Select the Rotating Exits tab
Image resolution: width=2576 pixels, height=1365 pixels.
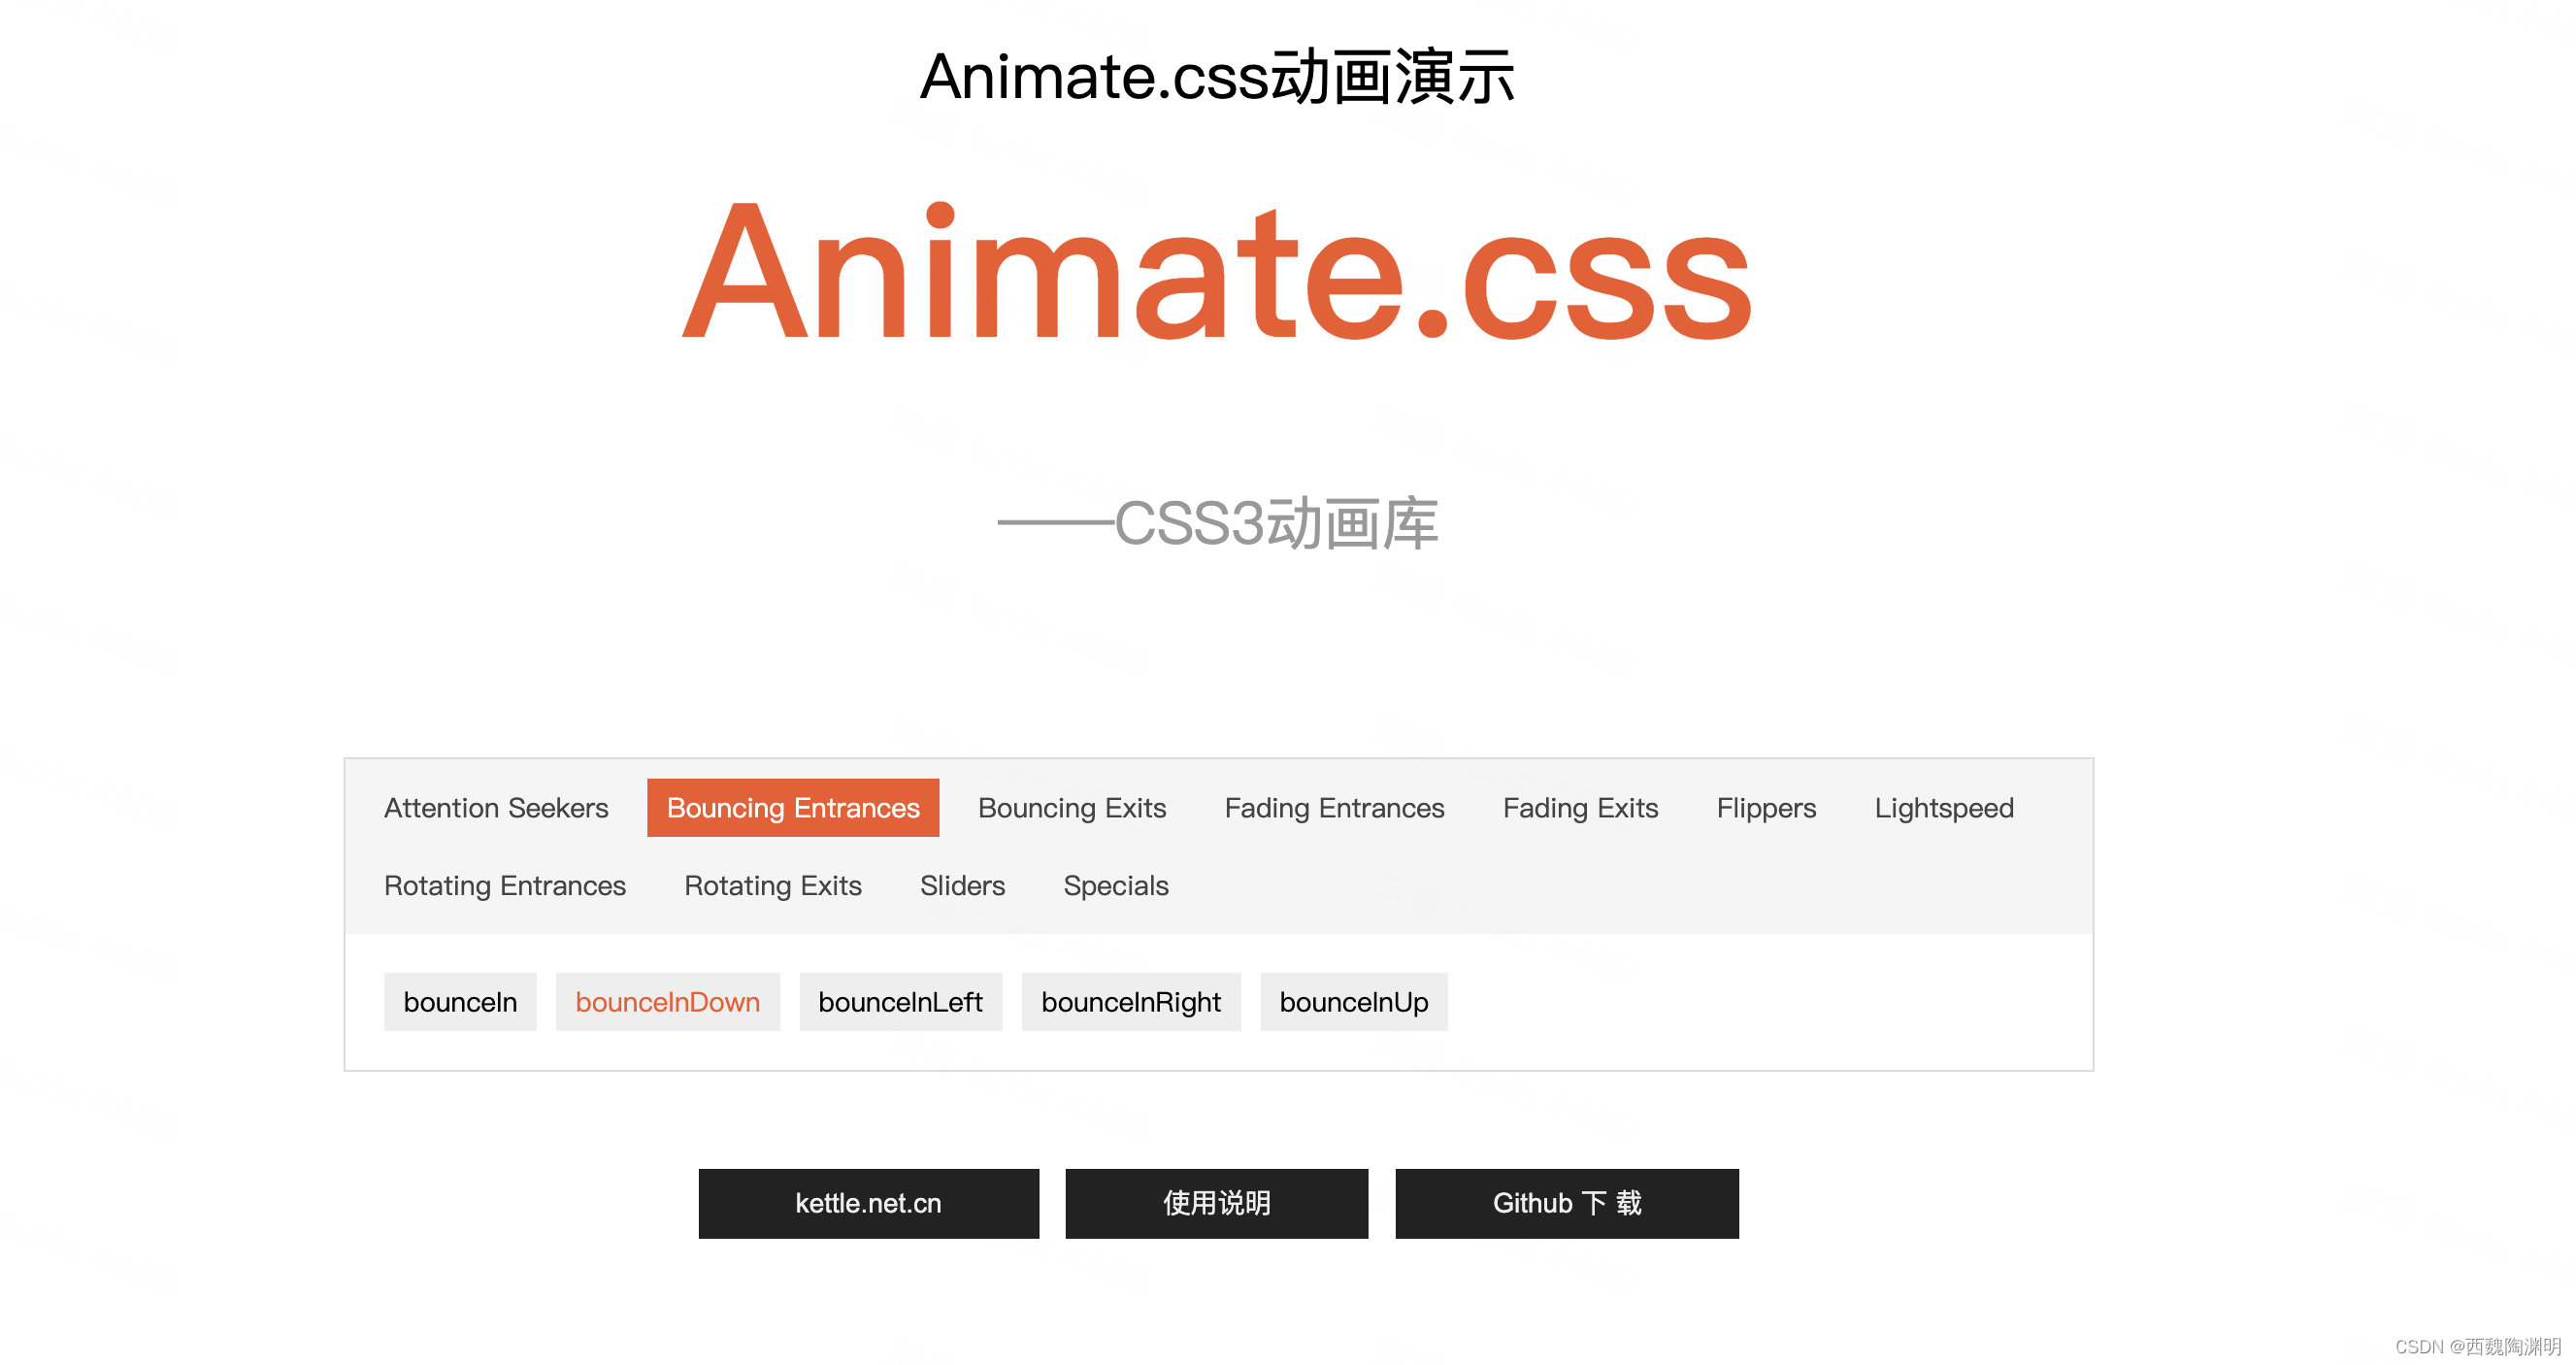(x=772, y=886)
